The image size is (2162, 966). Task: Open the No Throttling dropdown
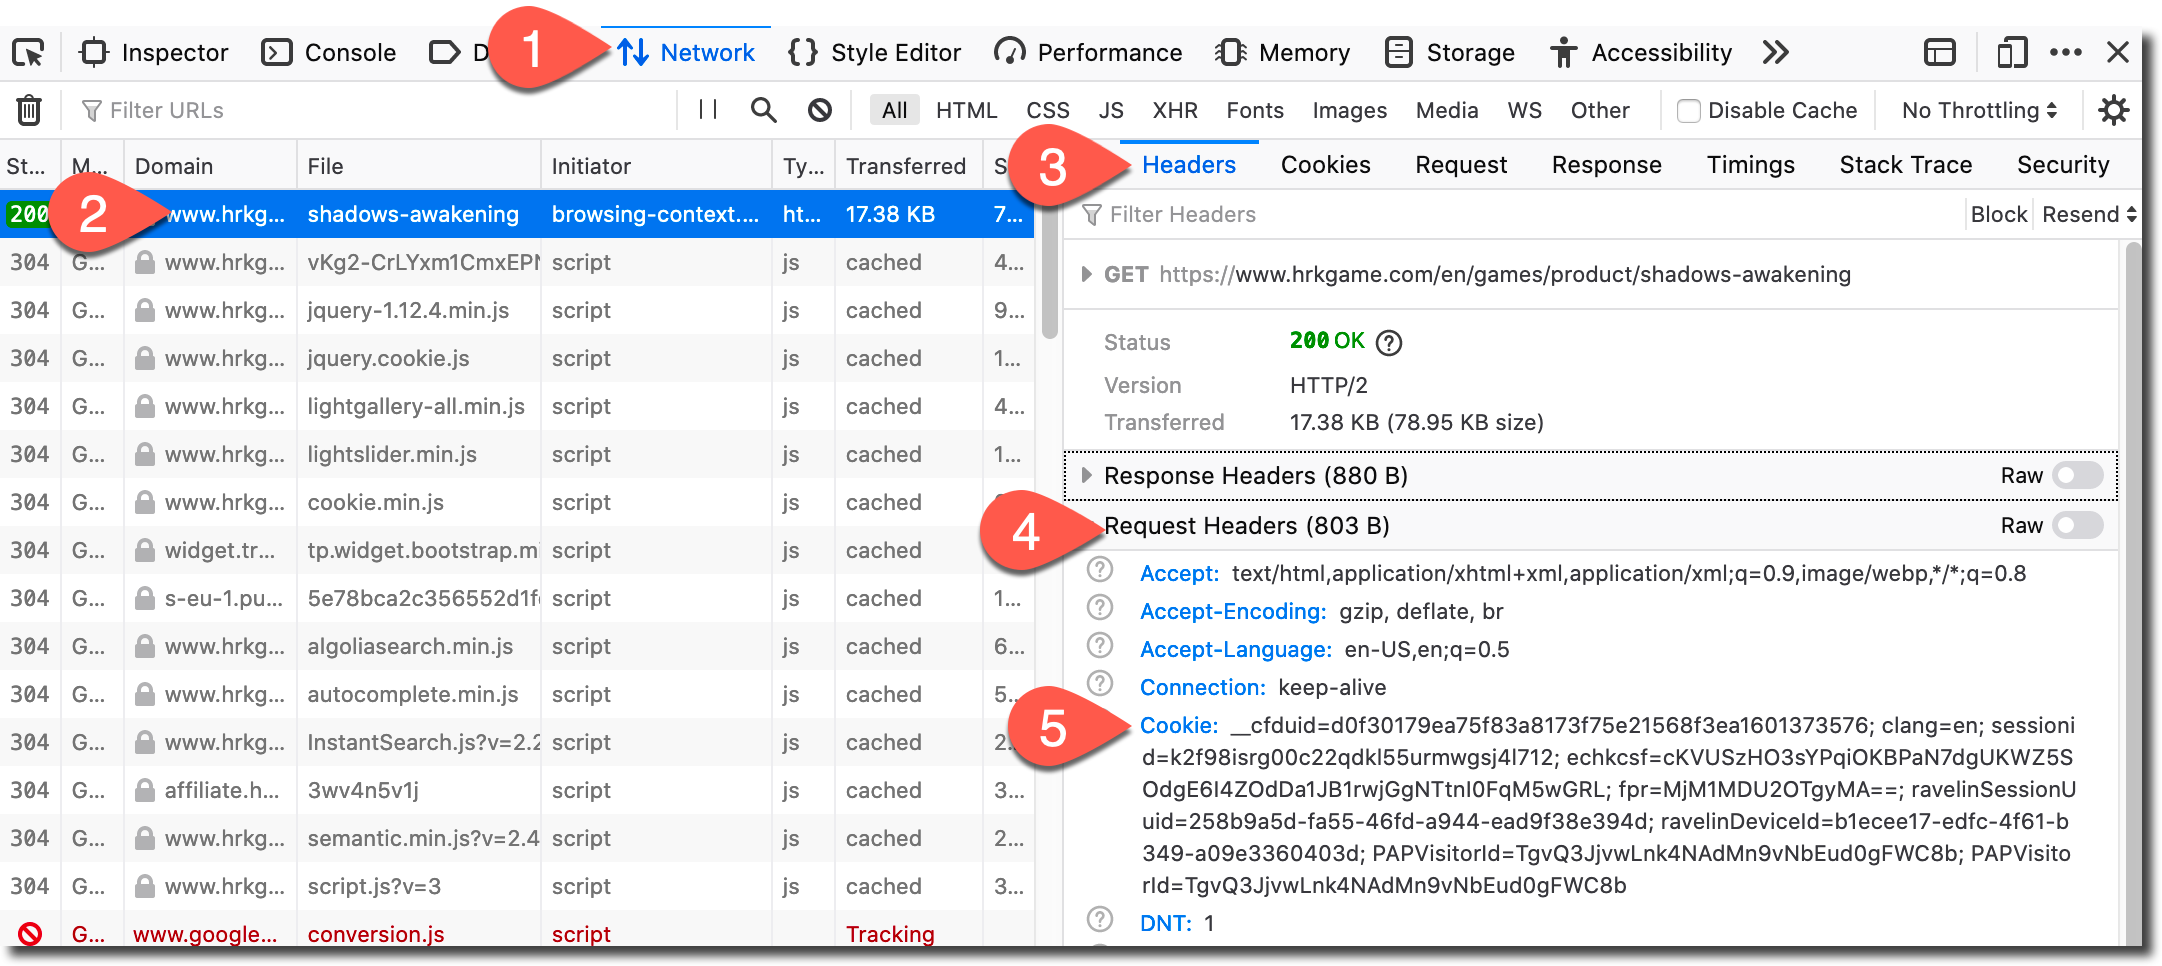coord(1978,110)
